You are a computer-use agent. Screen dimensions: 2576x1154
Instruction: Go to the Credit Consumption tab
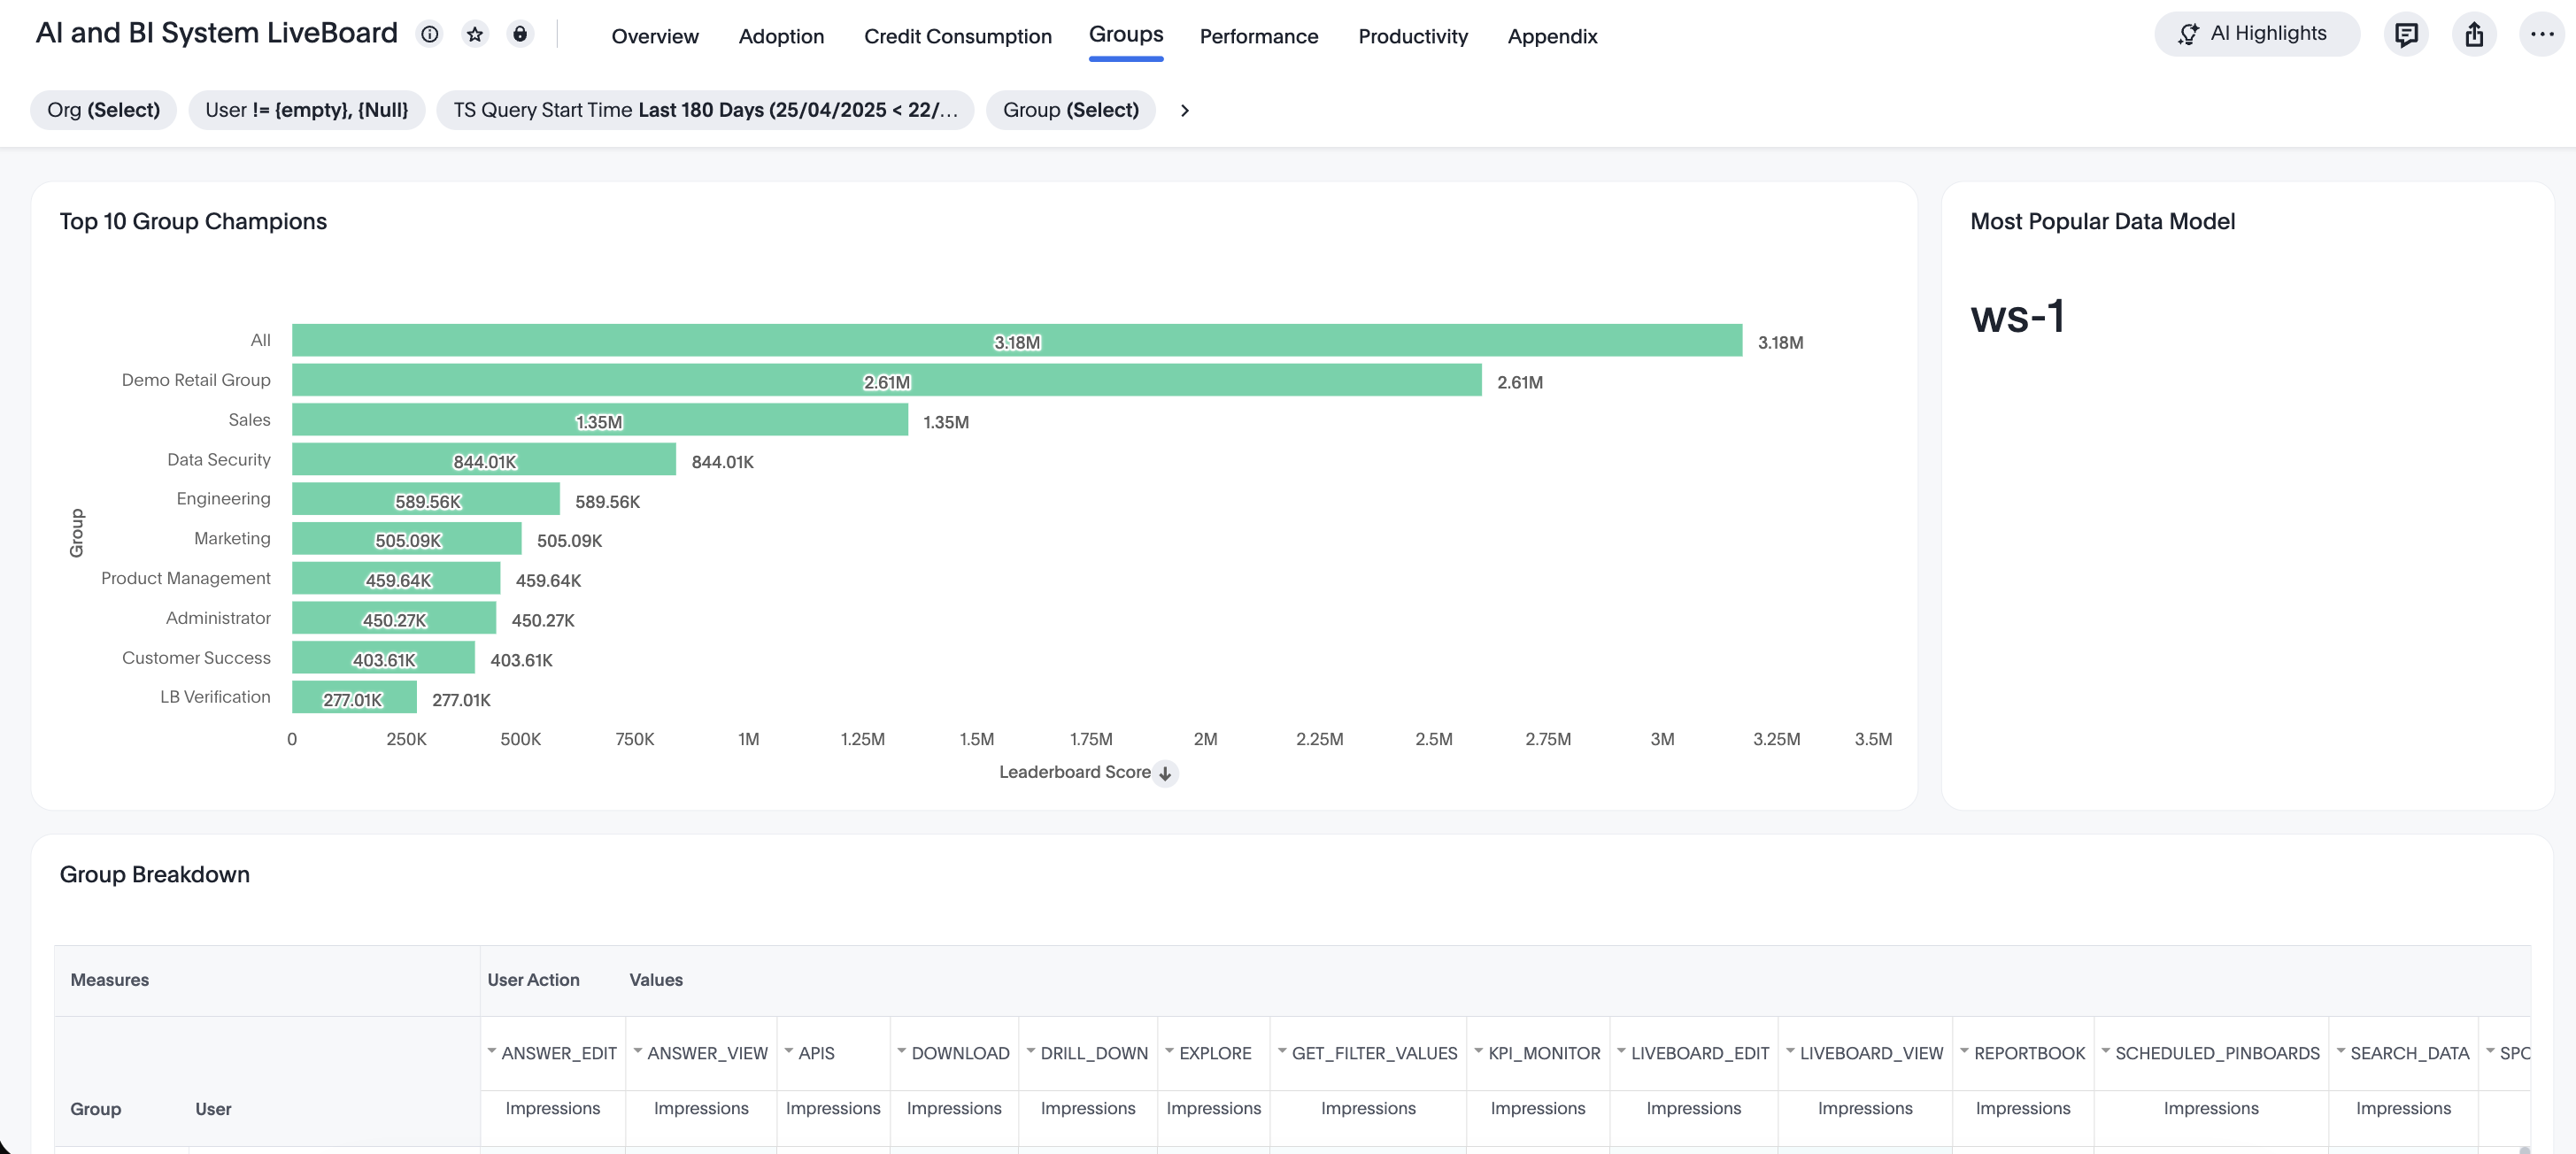click(x=957, y=36)
